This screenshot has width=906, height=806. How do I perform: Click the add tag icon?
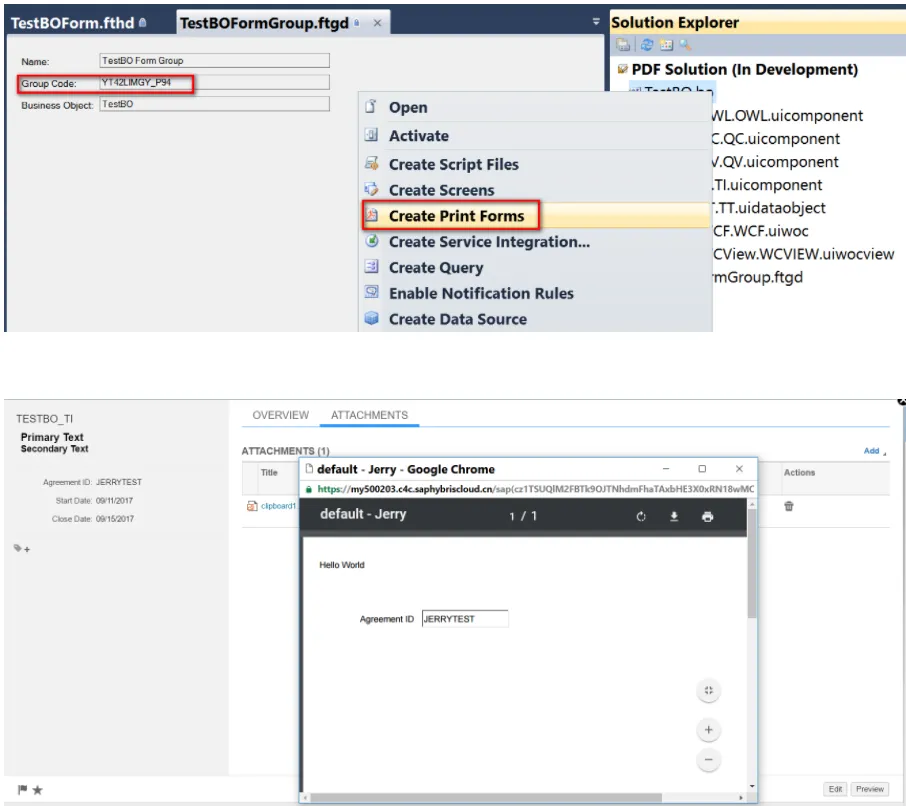click(21, 548)
